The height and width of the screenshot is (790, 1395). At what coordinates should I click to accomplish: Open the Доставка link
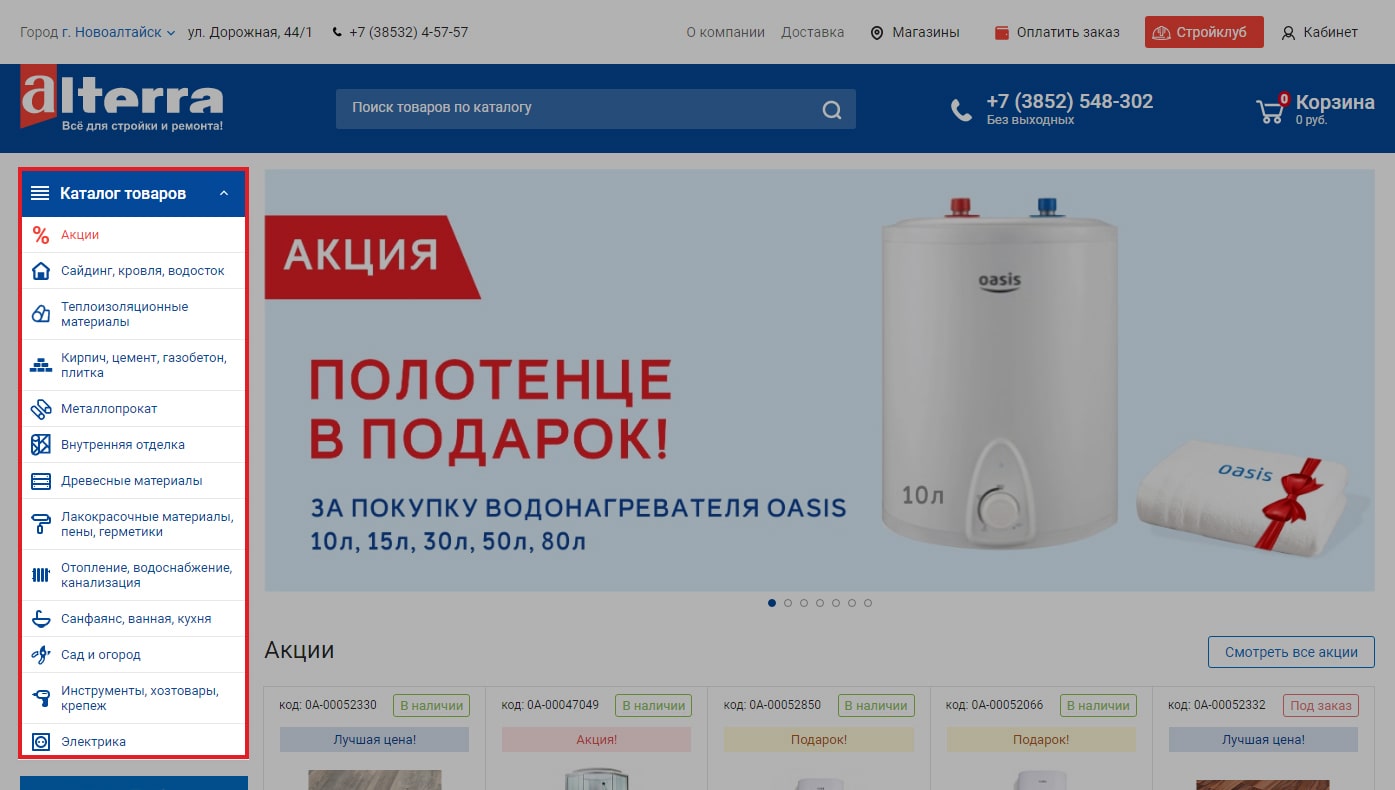[813, 32]
